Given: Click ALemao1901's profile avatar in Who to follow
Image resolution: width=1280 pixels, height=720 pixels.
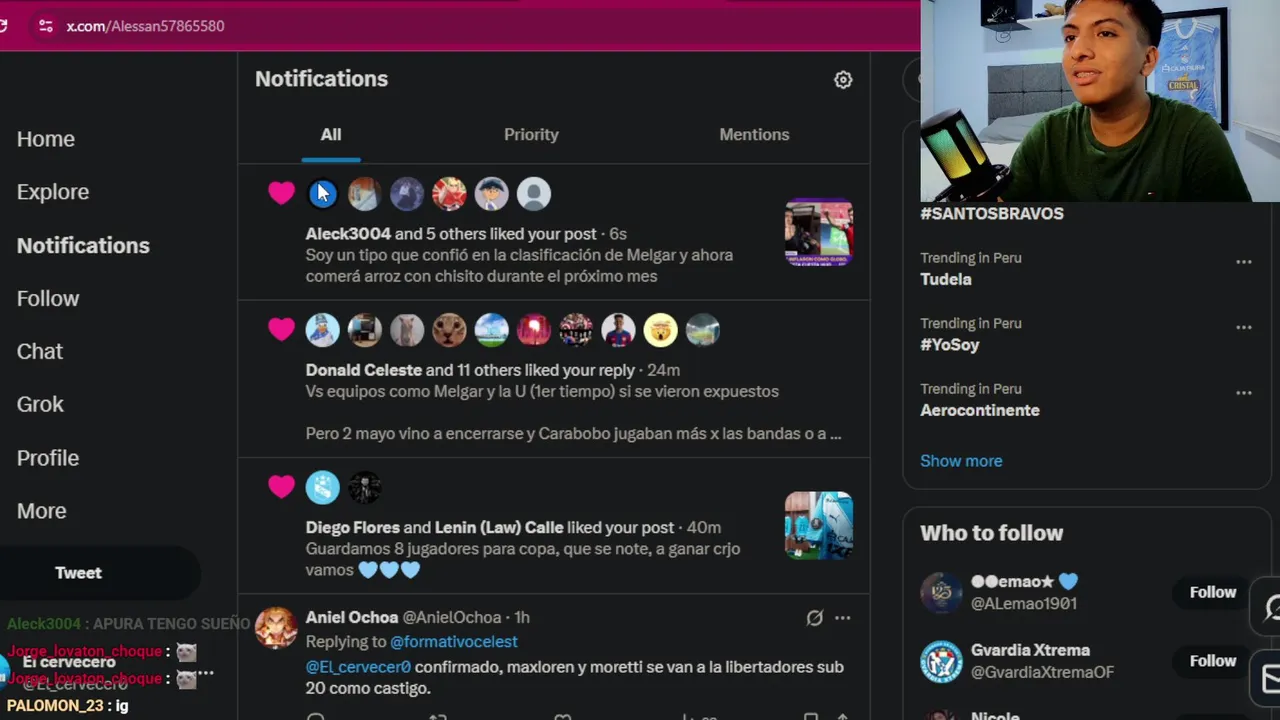Looking at the screenshot, I should 941,593.
